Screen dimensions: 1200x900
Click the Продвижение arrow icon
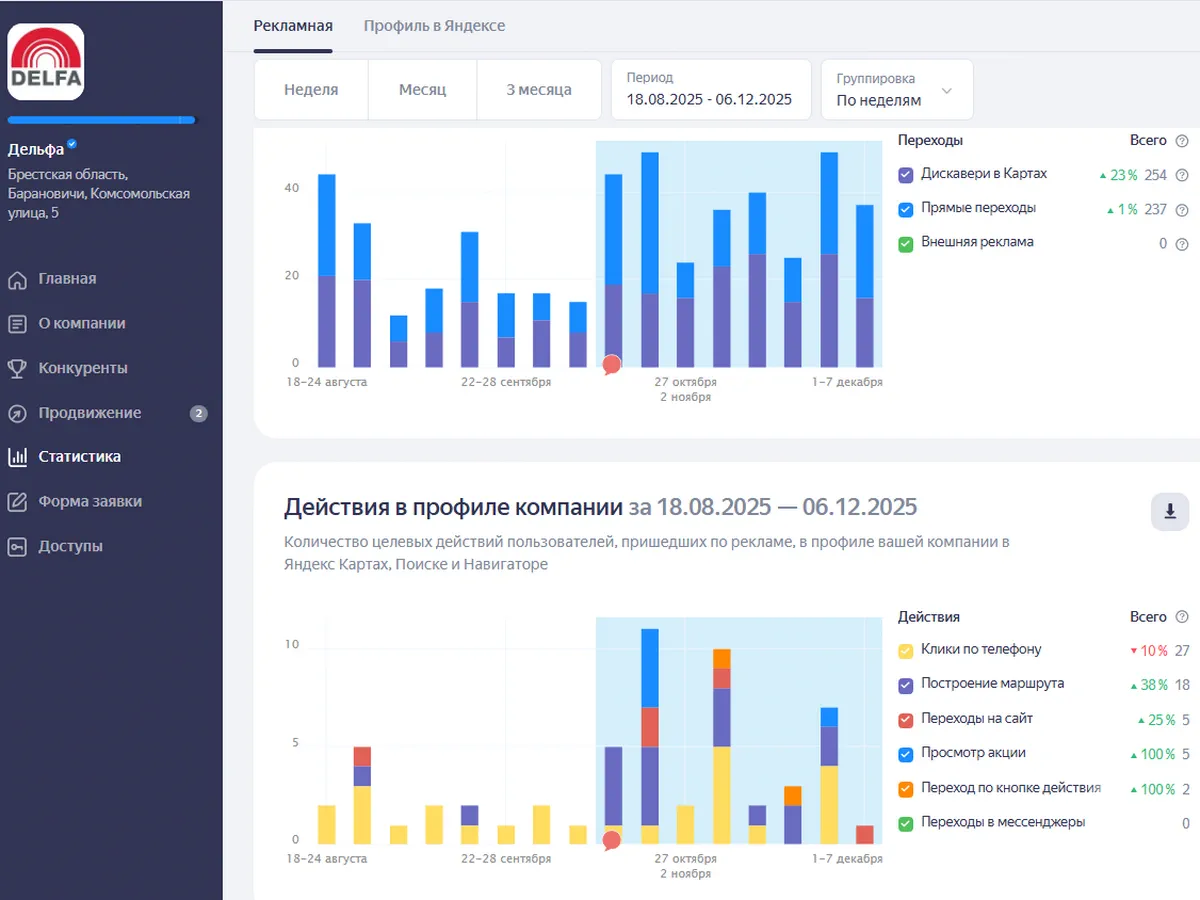click(17, 413)
